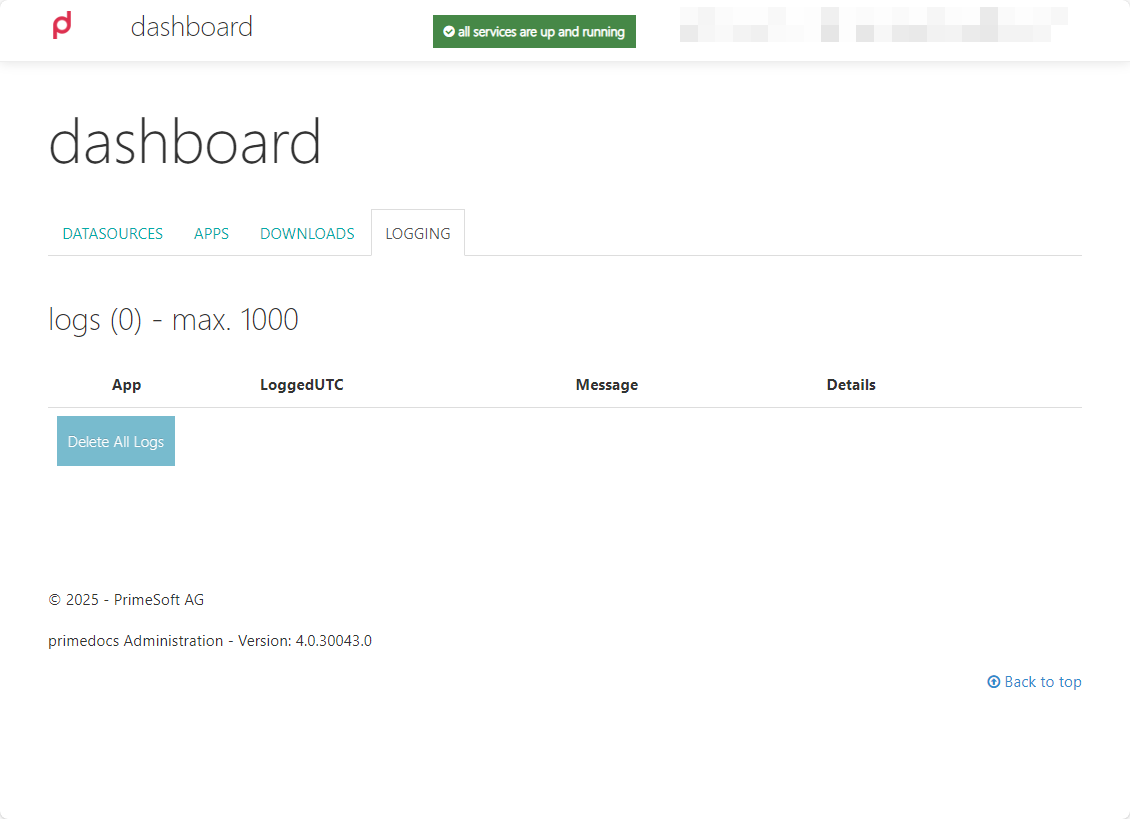Click the LoggedUTC column header
Viewport: 1130px width, 819px height.
point(302,385)
